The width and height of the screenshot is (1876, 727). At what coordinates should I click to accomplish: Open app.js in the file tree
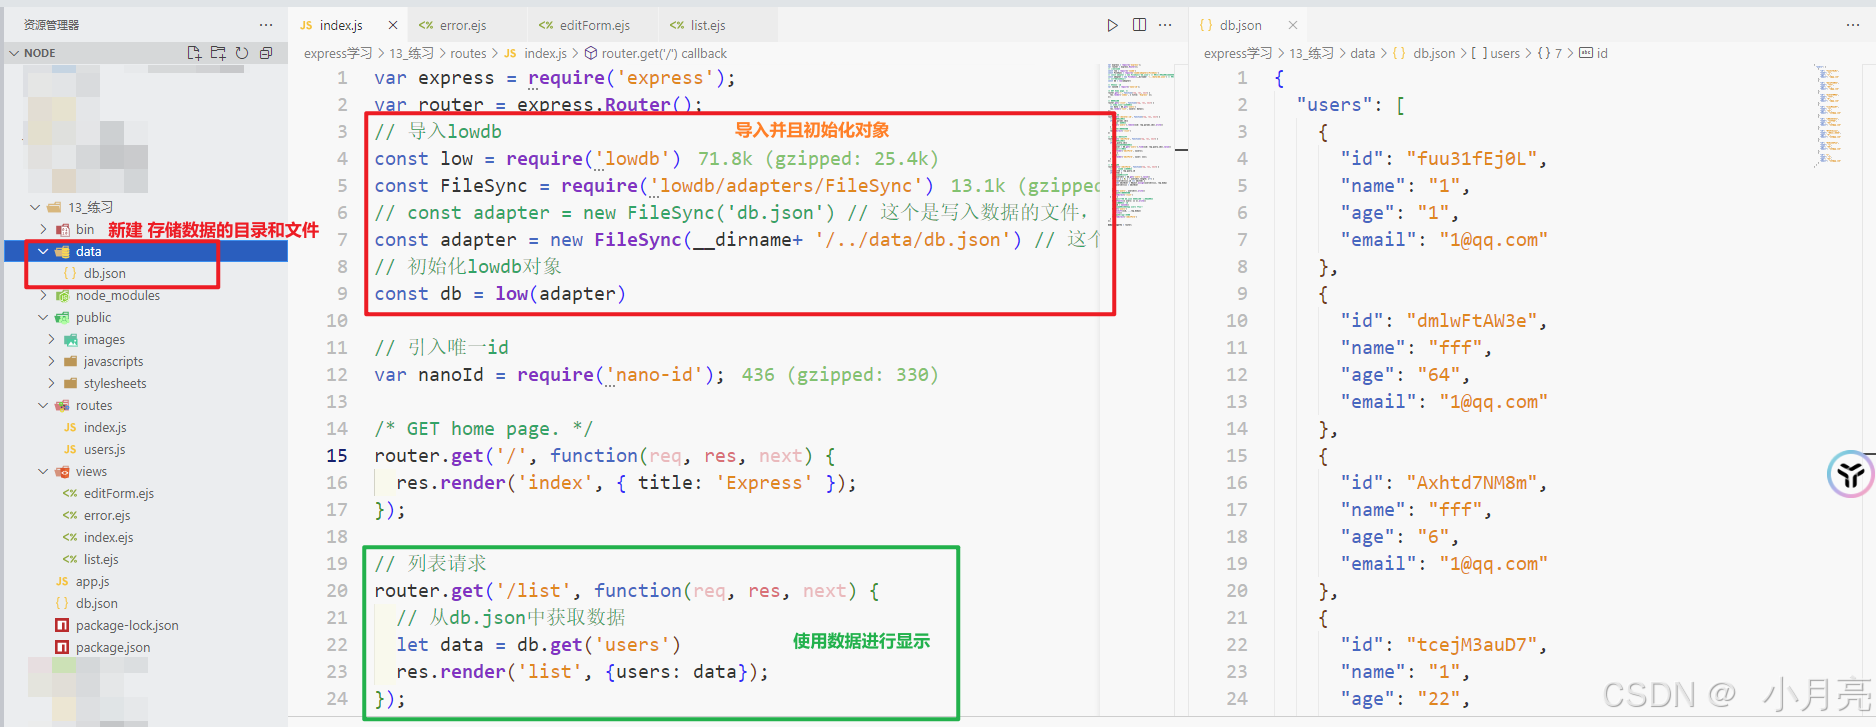click(x=92, y=581)
